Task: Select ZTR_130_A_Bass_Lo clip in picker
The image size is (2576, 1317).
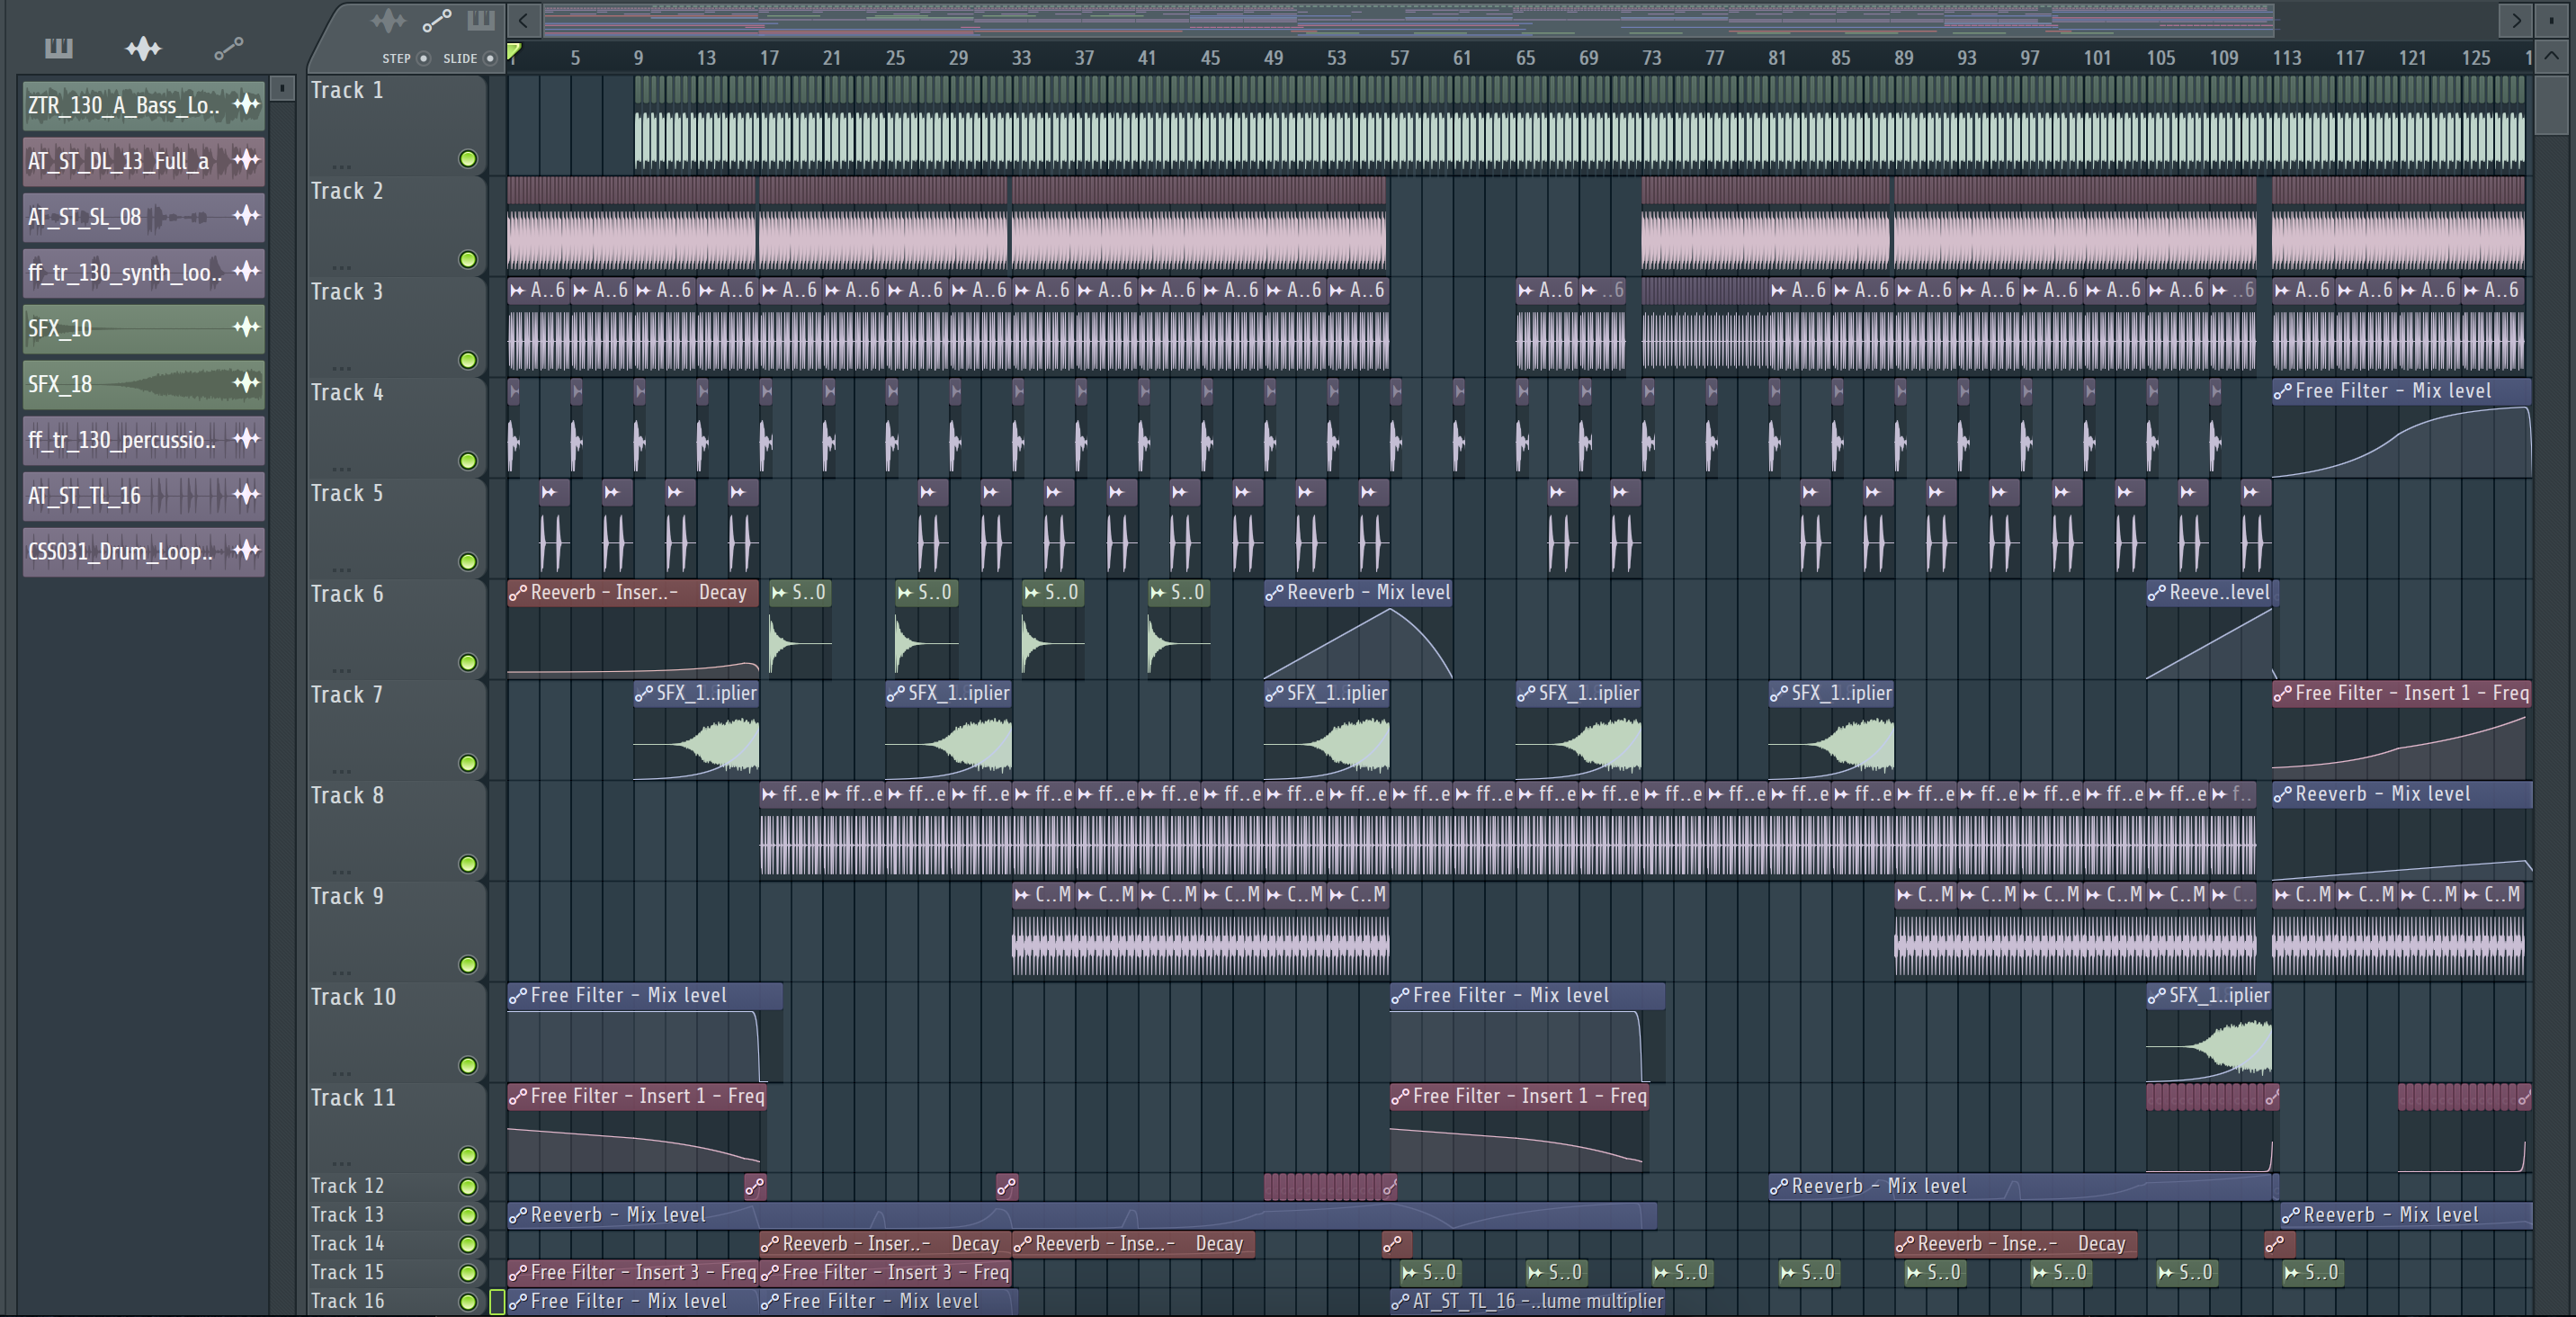Action: tap(144, 105)
